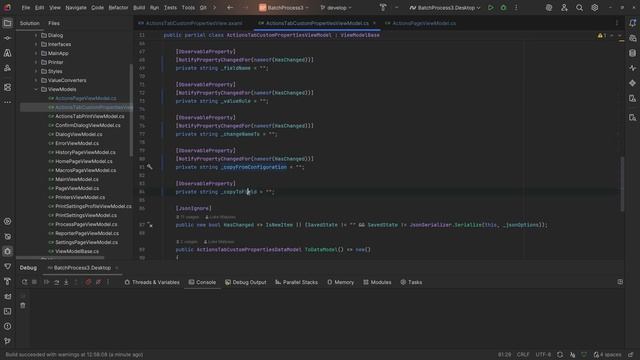The image size is (640, 360).
Task: Expand the Printer folder
Action: pos(36,62)
